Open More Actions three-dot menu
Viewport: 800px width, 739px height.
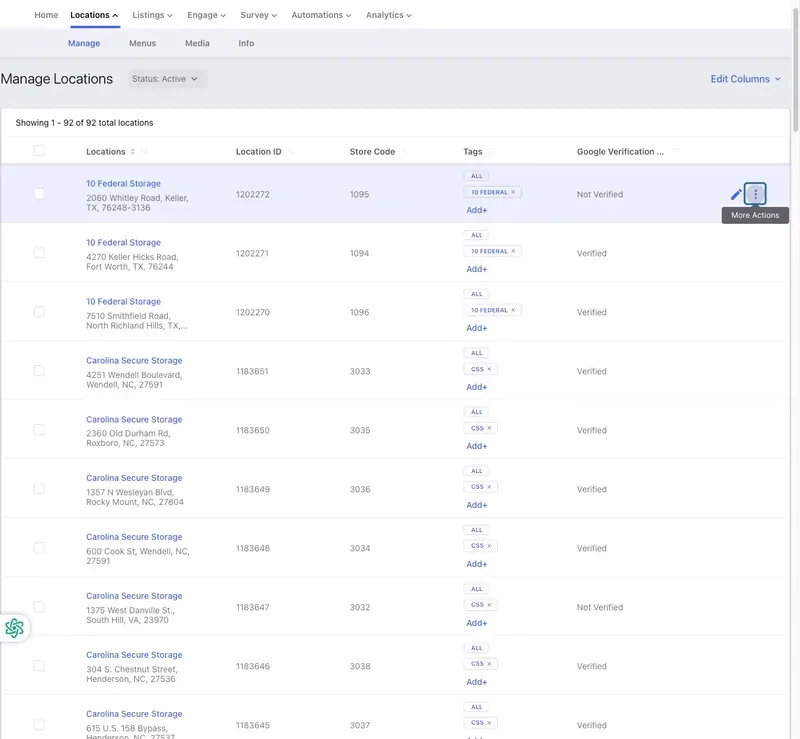tap(755, 194)
